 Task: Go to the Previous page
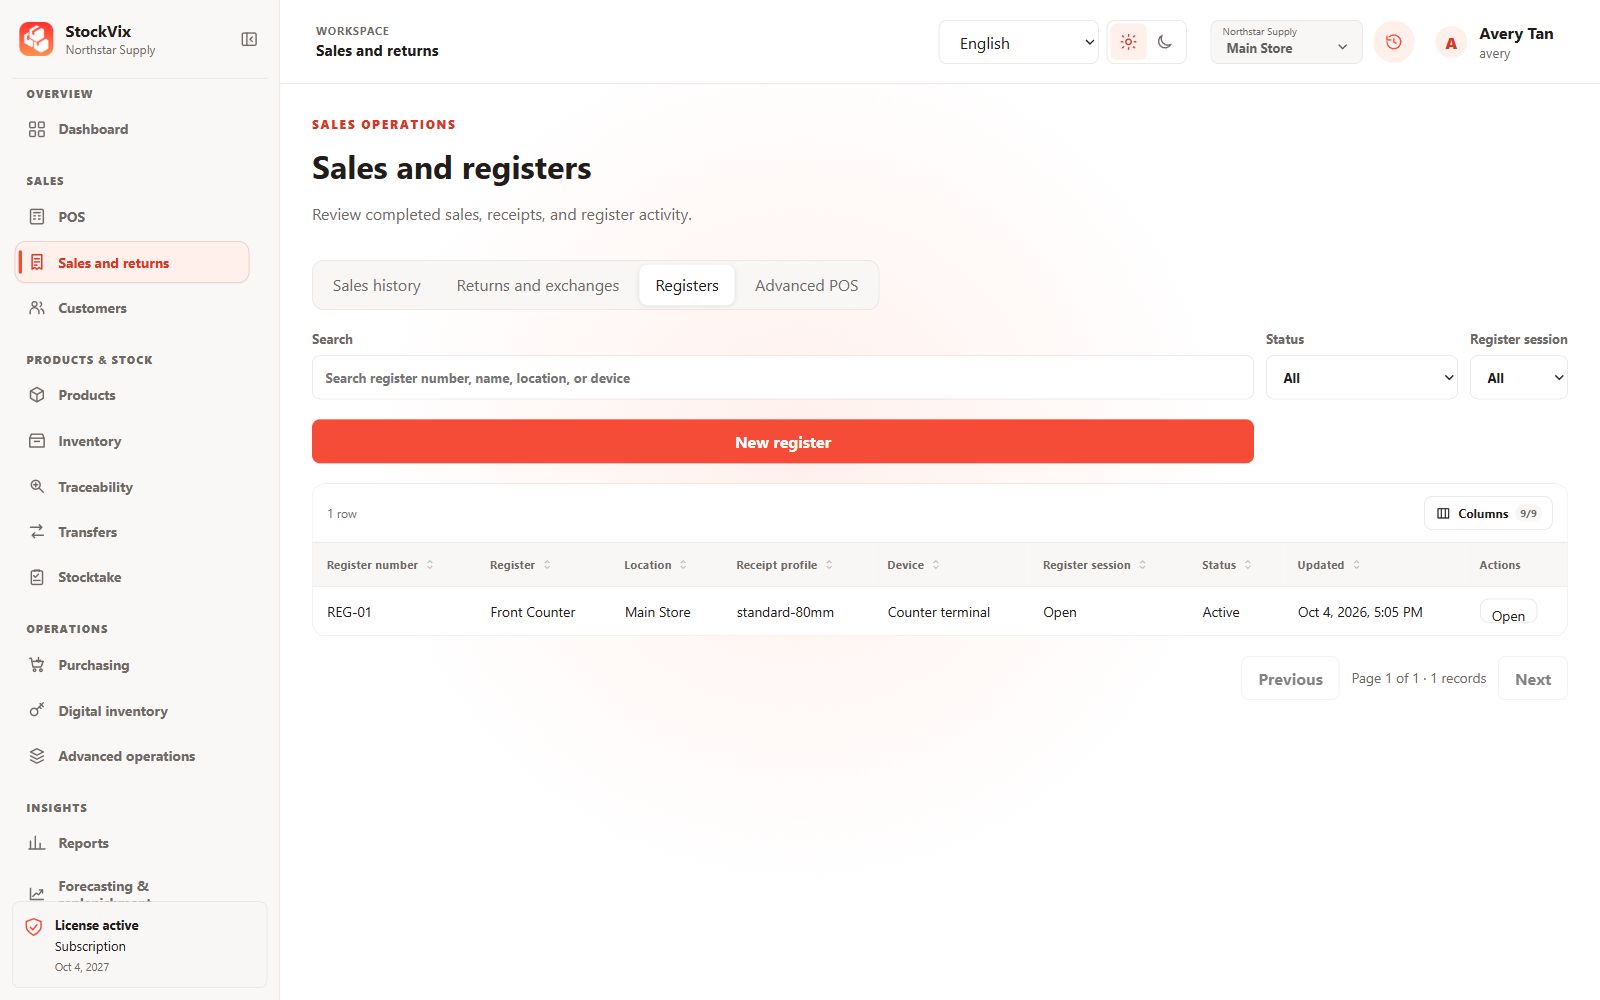pyautogui.click(x=1290, y=679)
